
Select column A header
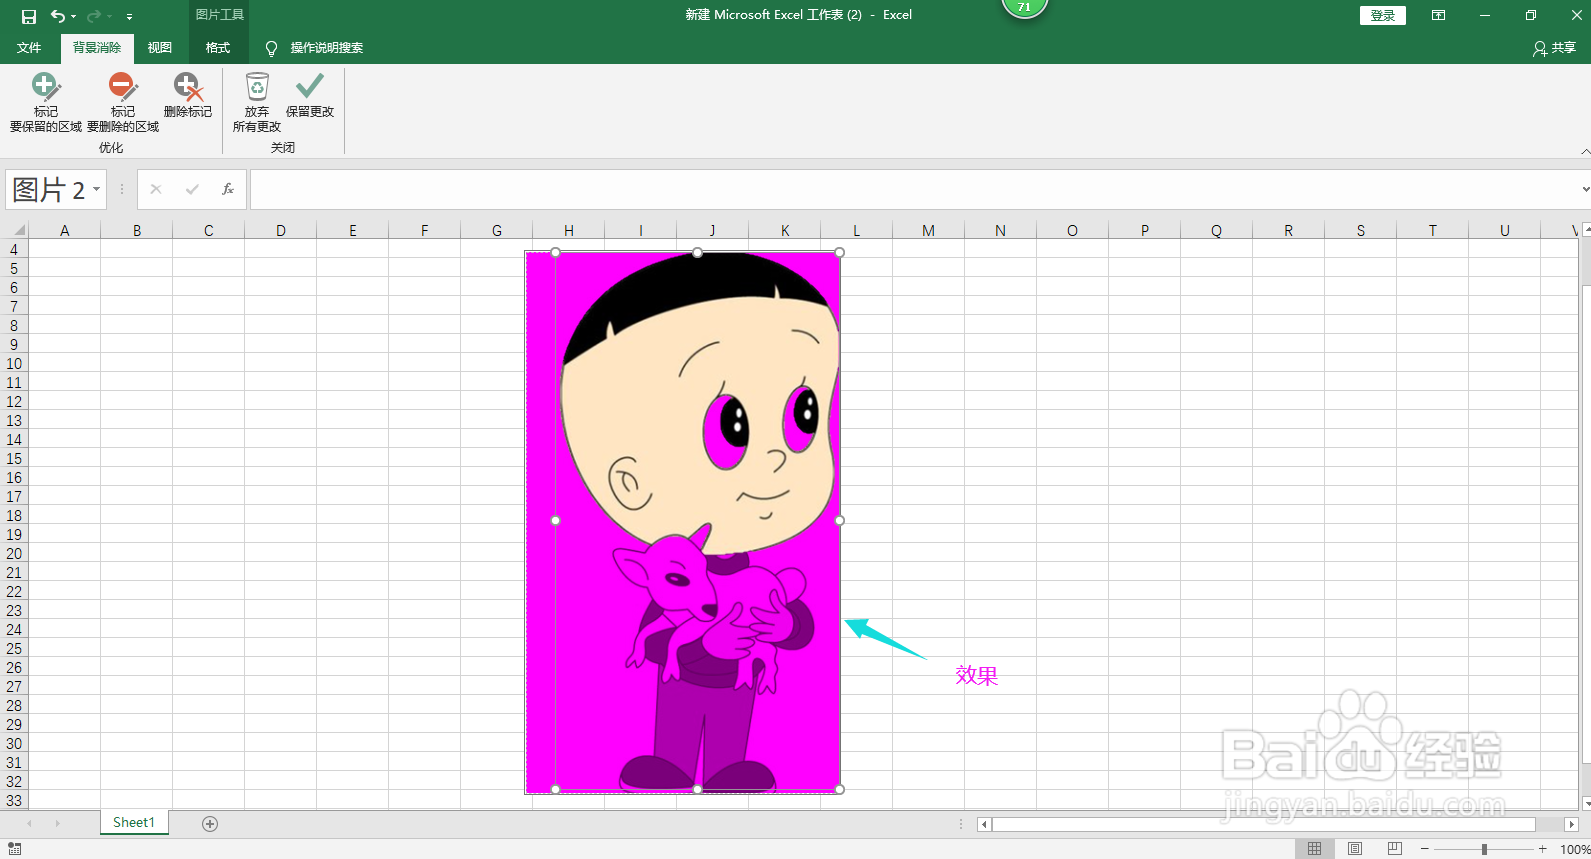click(65, 230)
